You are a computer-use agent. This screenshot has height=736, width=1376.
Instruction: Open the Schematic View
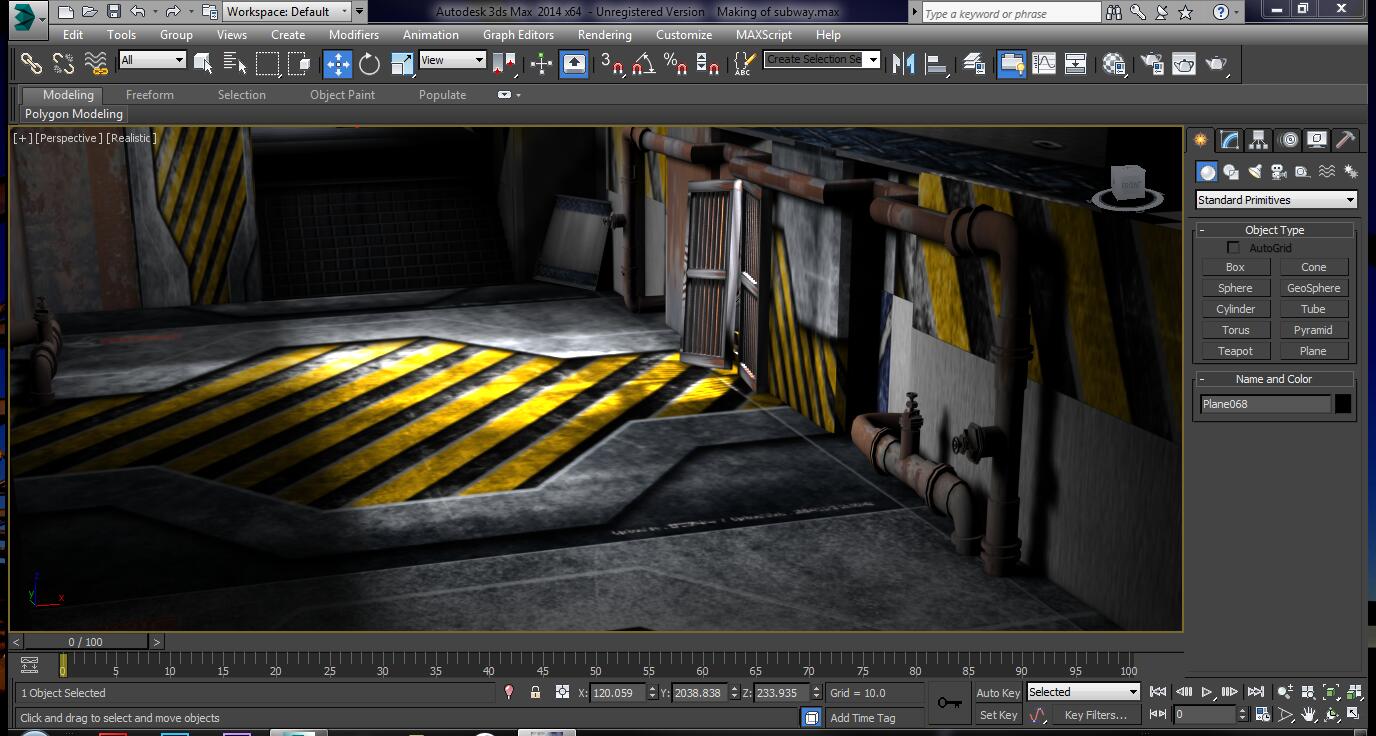pos(1076,64)
